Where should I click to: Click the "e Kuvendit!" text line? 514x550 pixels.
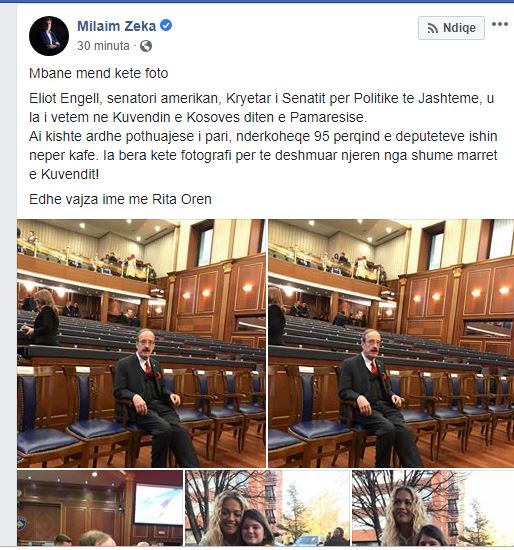(64, 174)
